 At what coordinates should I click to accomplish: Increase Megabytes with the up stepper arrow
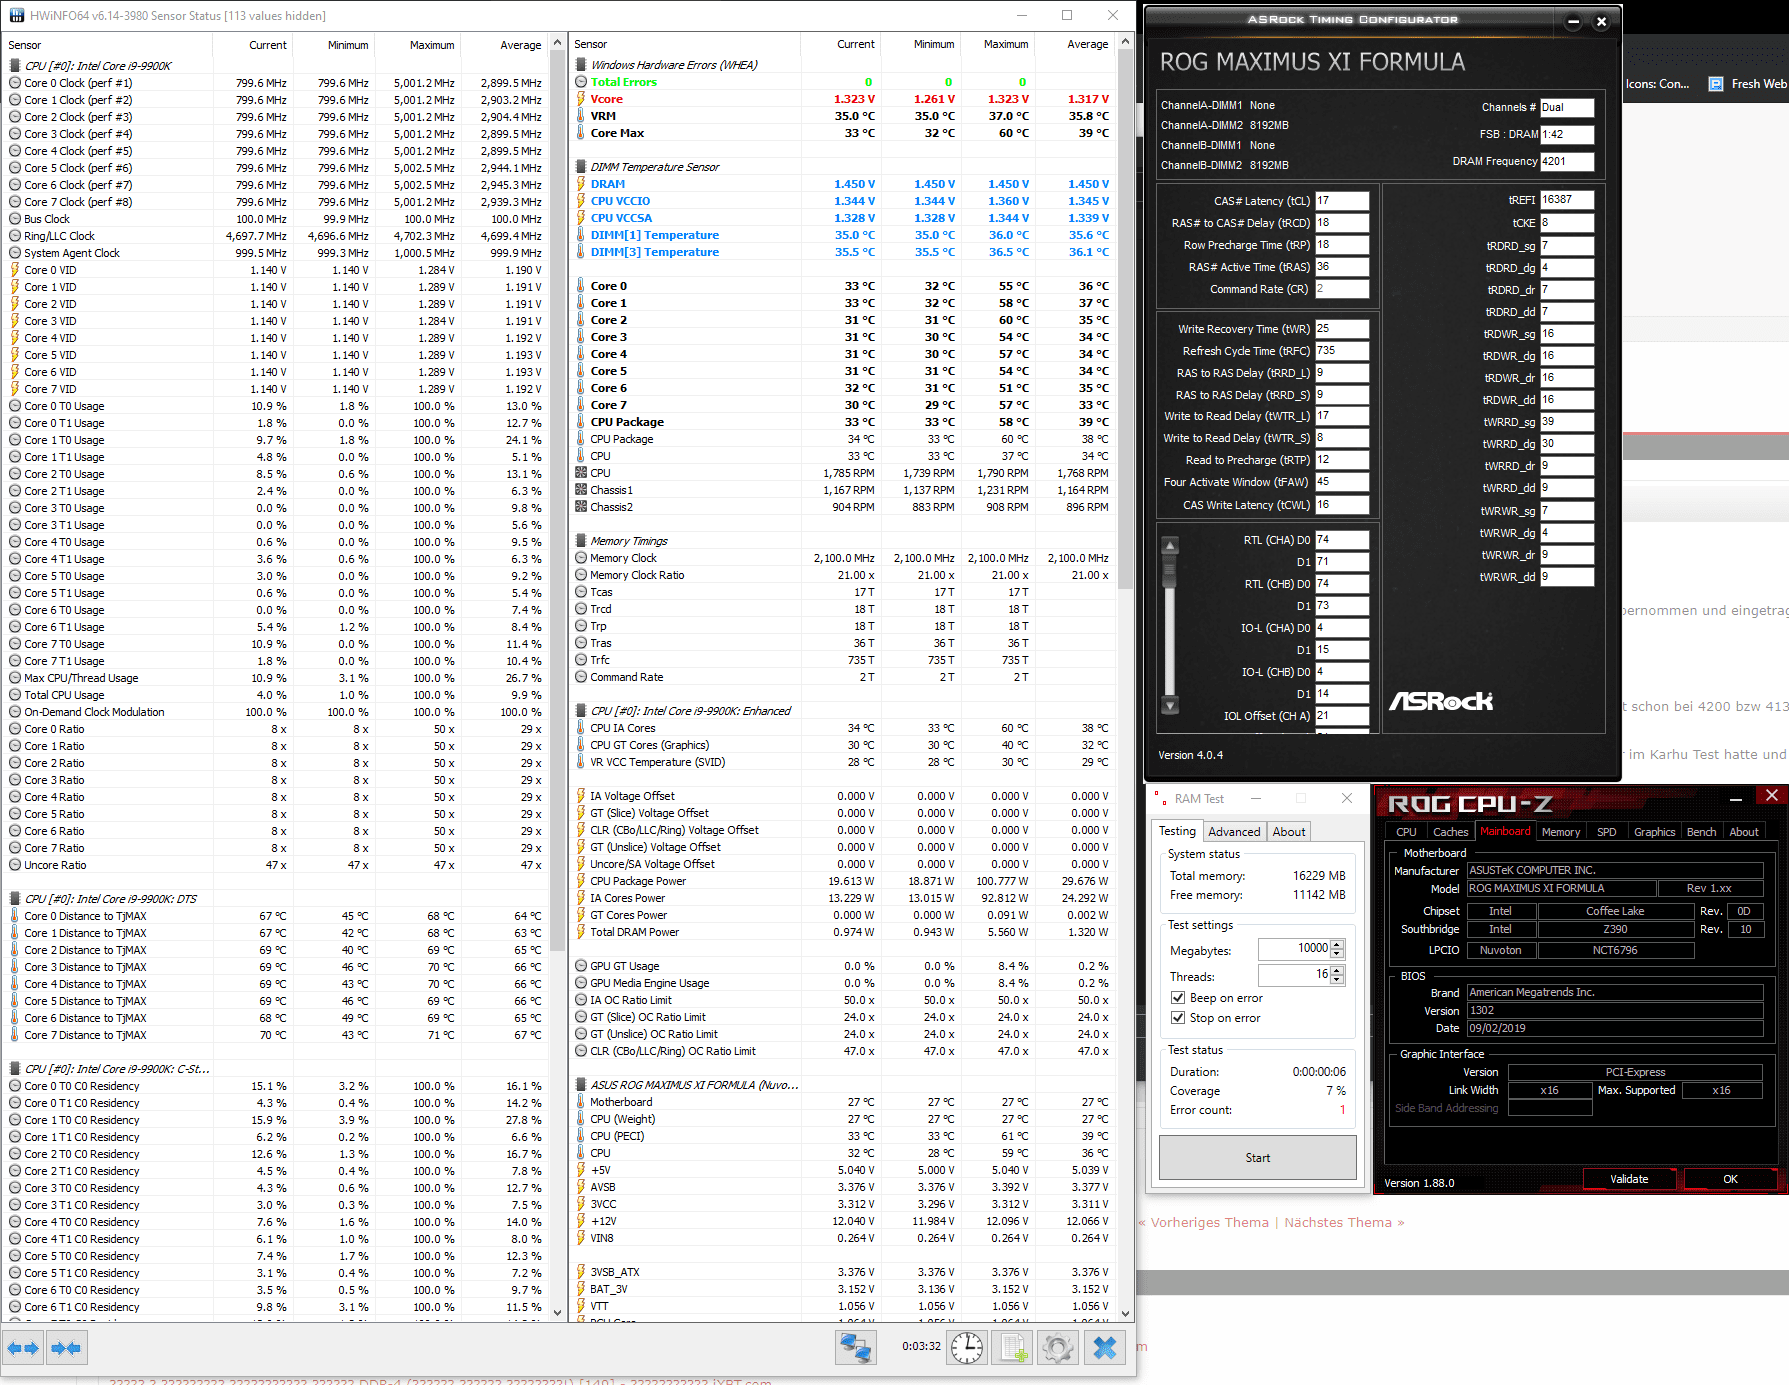(1338, 944)
